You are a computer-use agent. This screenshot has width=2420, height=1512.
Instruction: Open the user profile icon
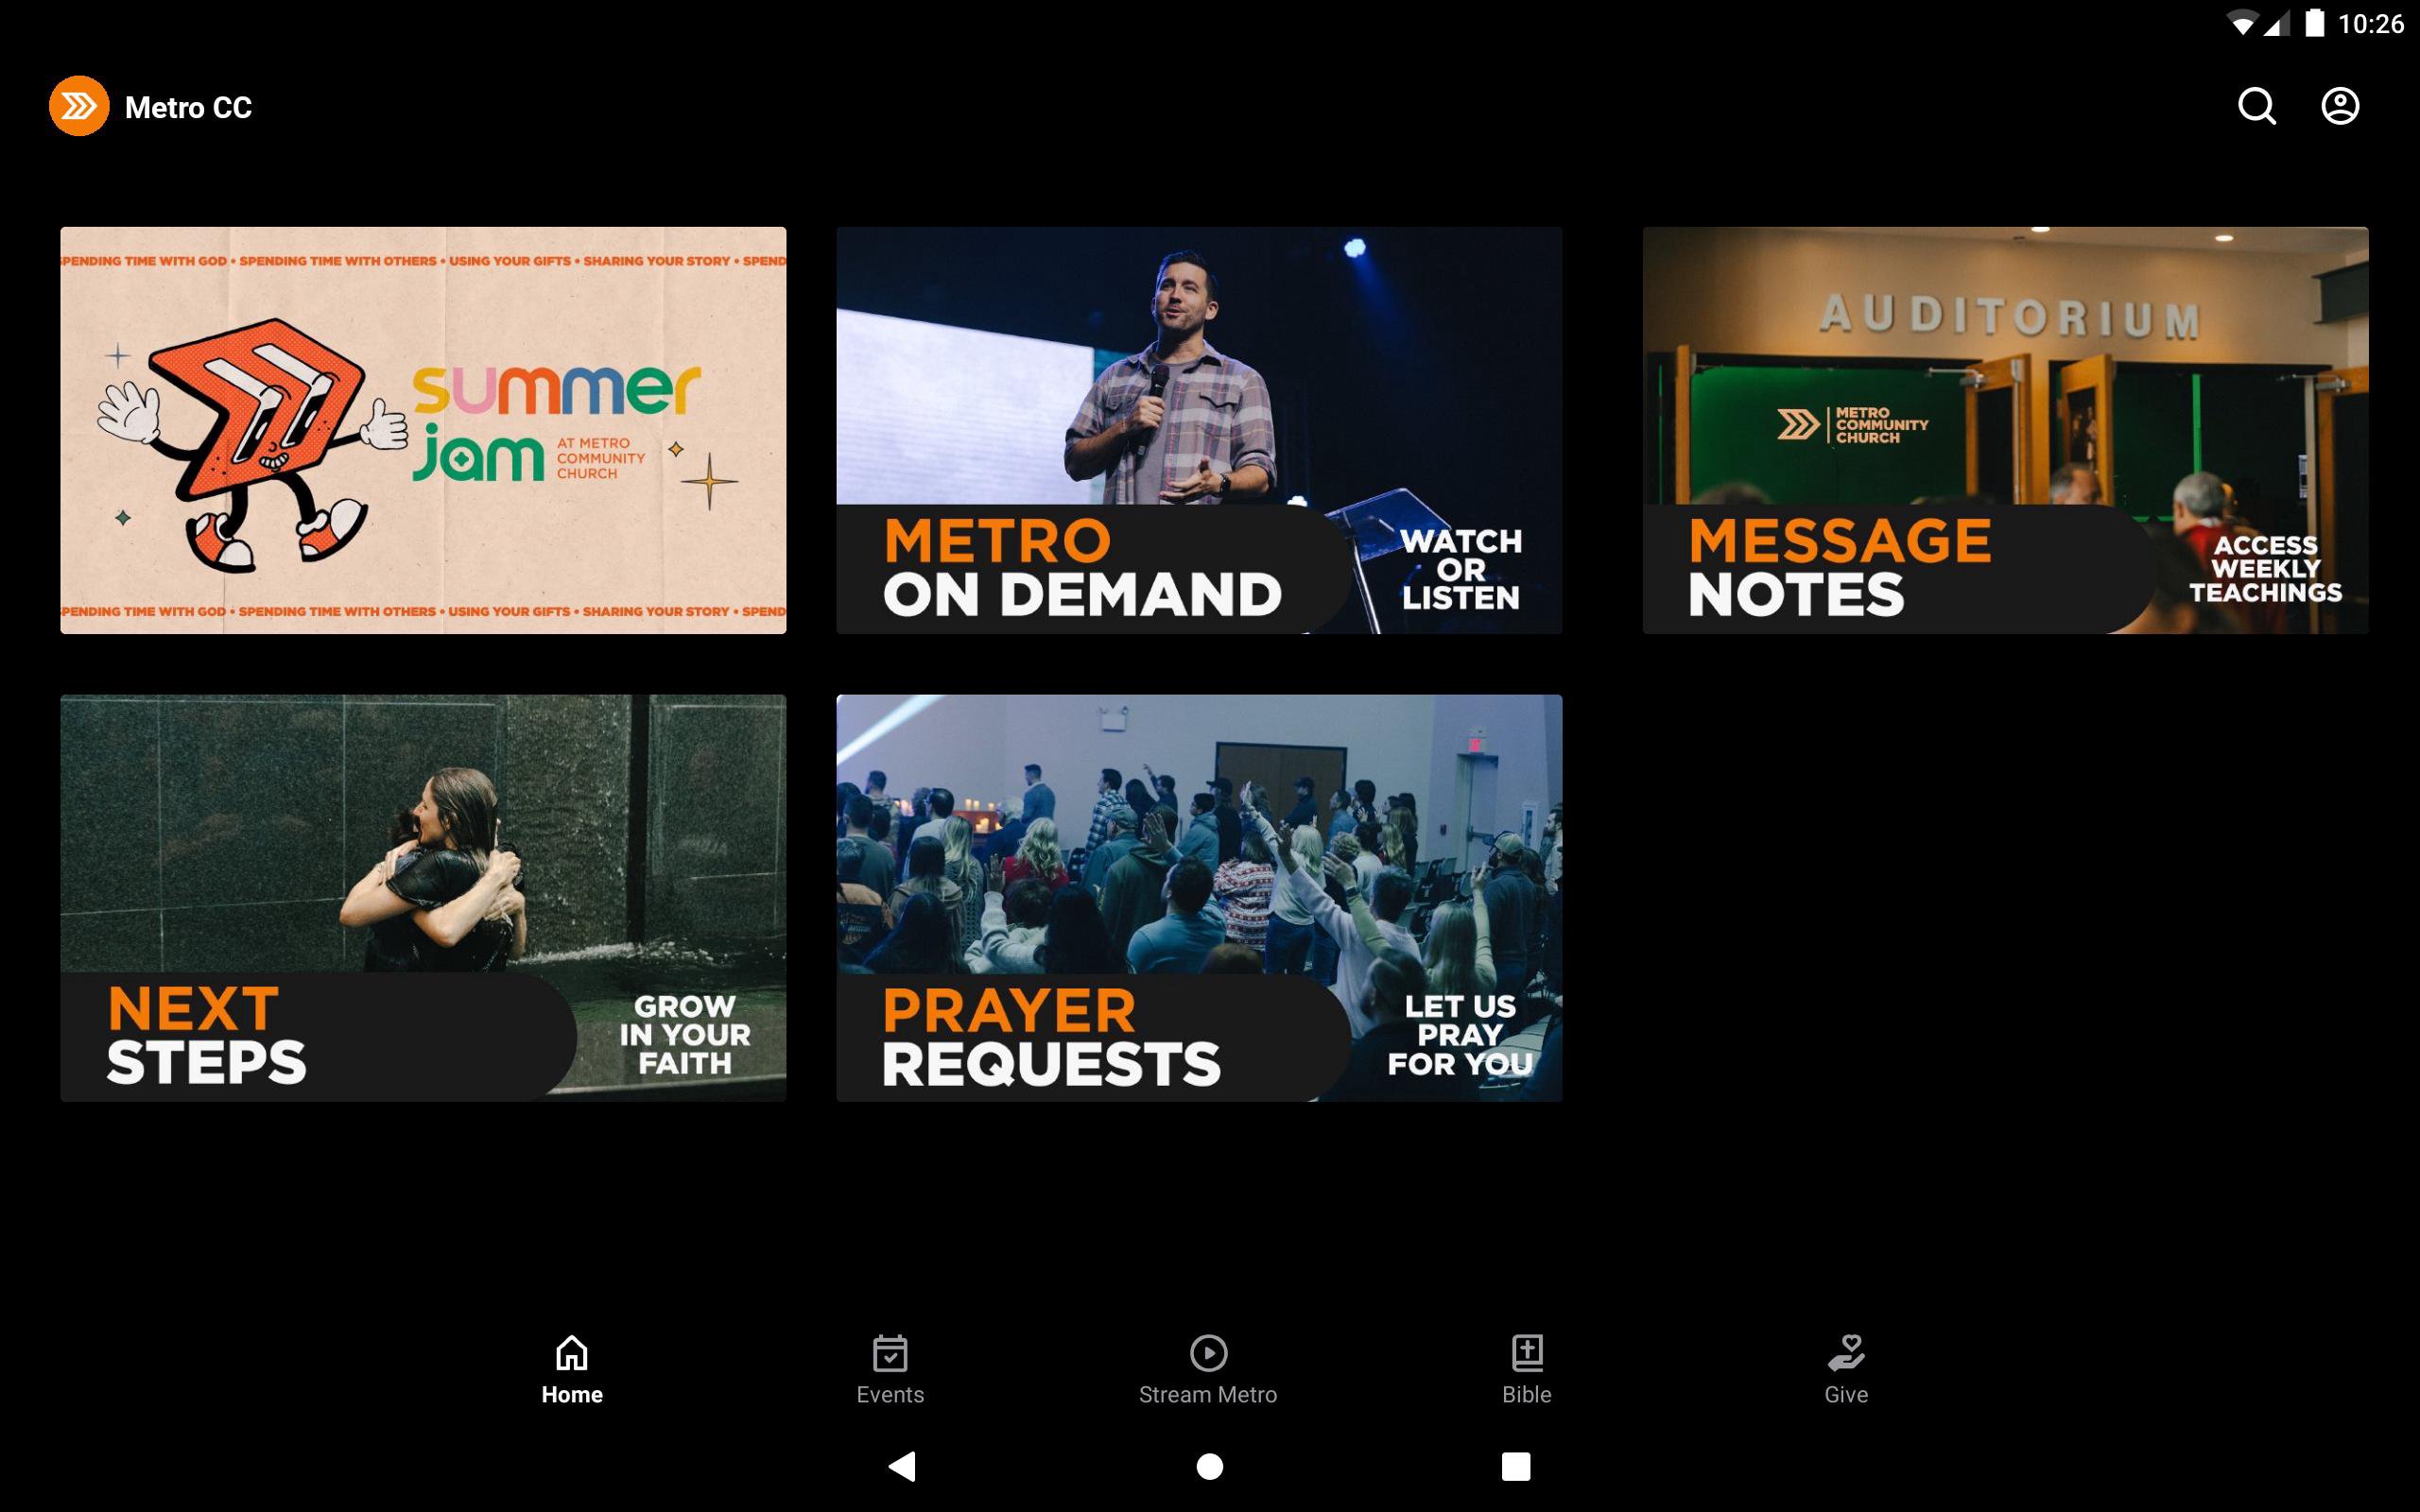(x=2339, y=106)
